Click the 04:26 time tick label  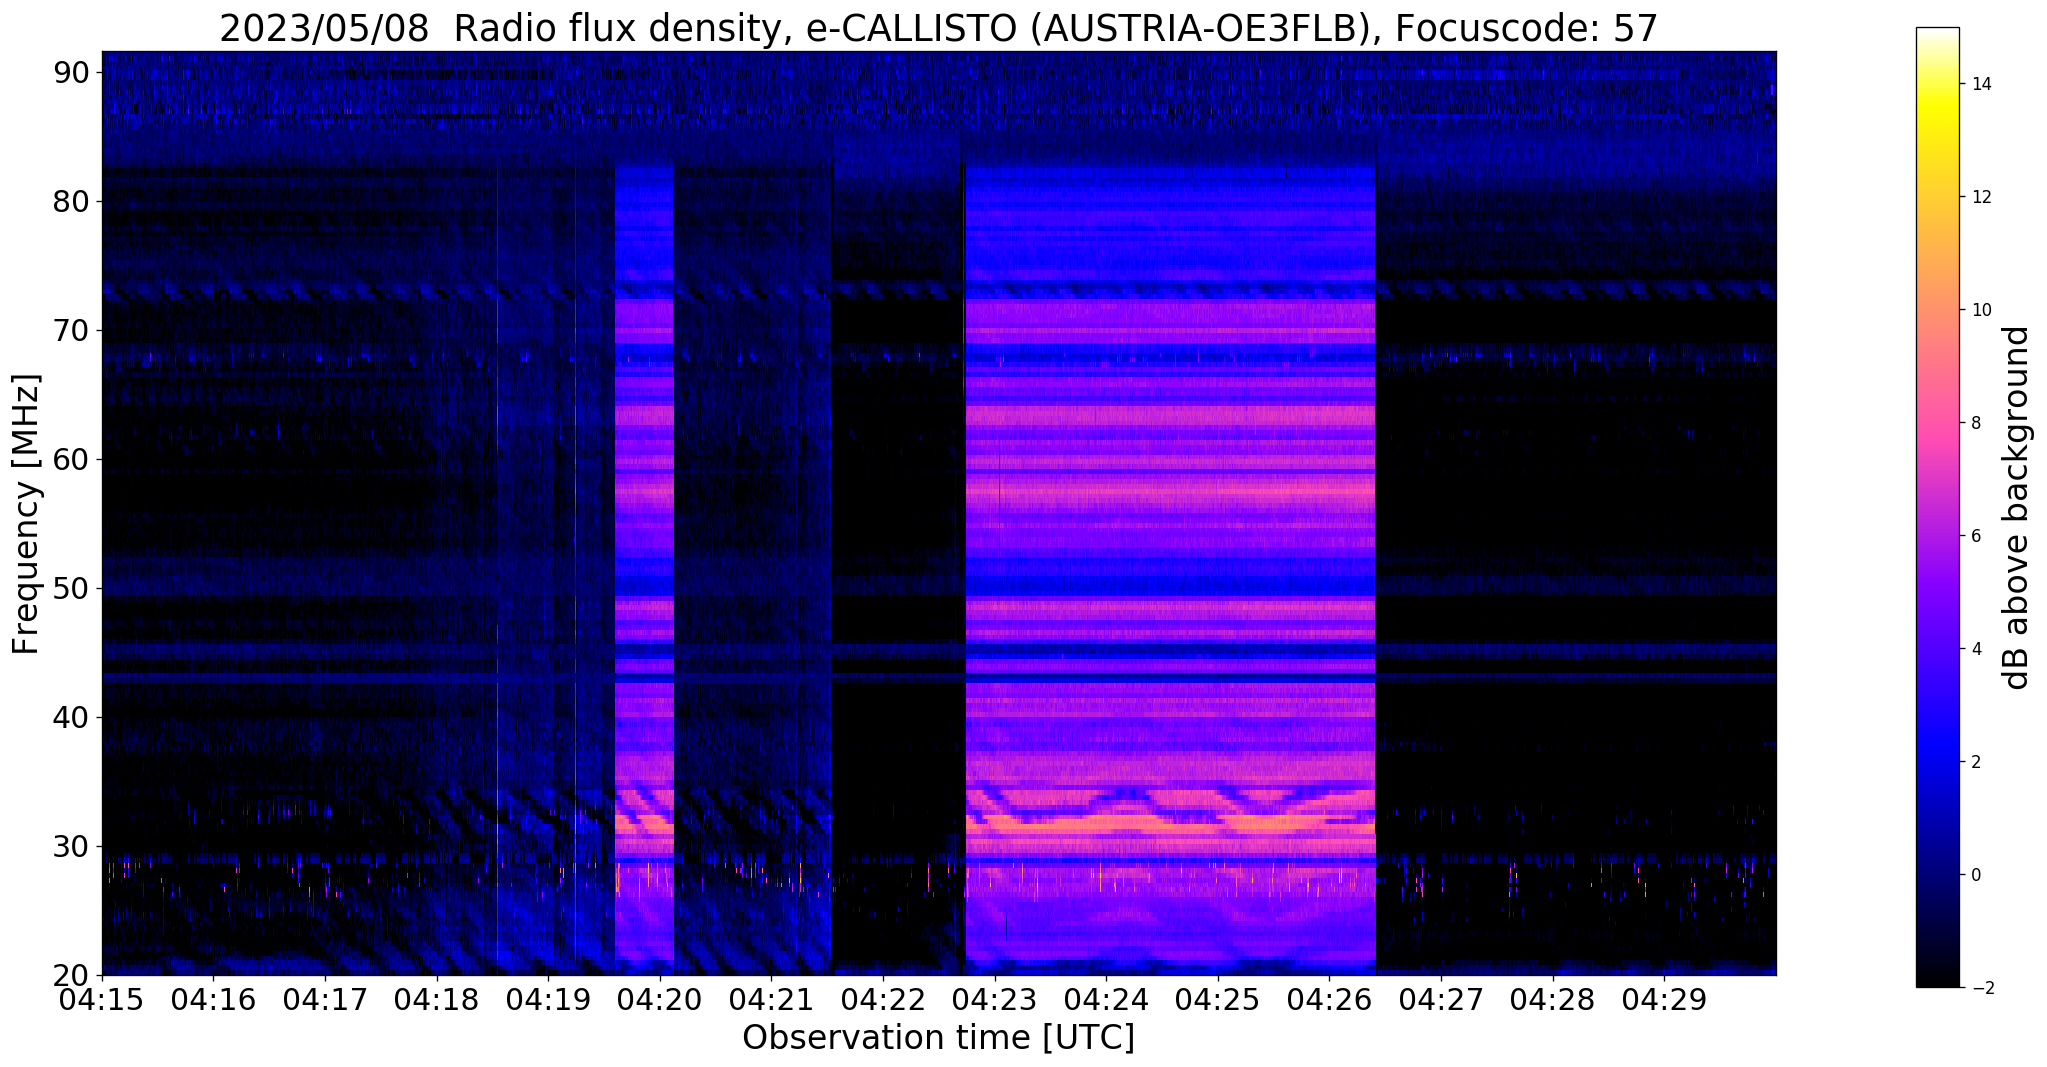click(1329, 1001)
